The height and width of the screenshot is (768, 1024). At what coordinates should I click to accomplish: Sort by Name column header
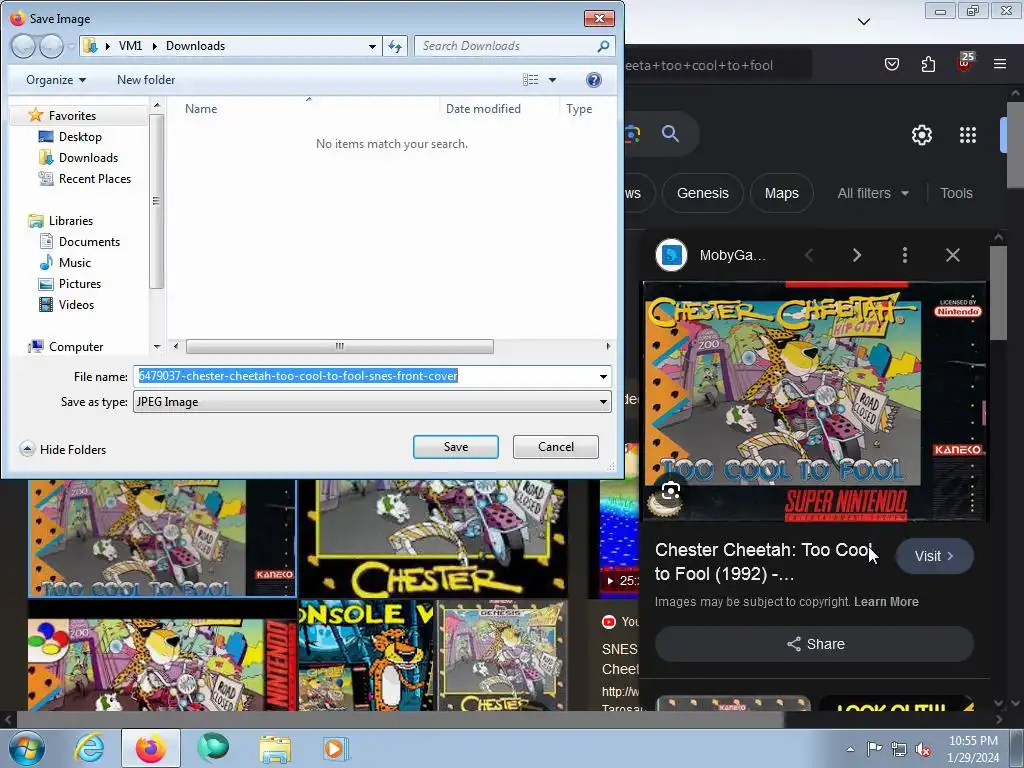201,108
